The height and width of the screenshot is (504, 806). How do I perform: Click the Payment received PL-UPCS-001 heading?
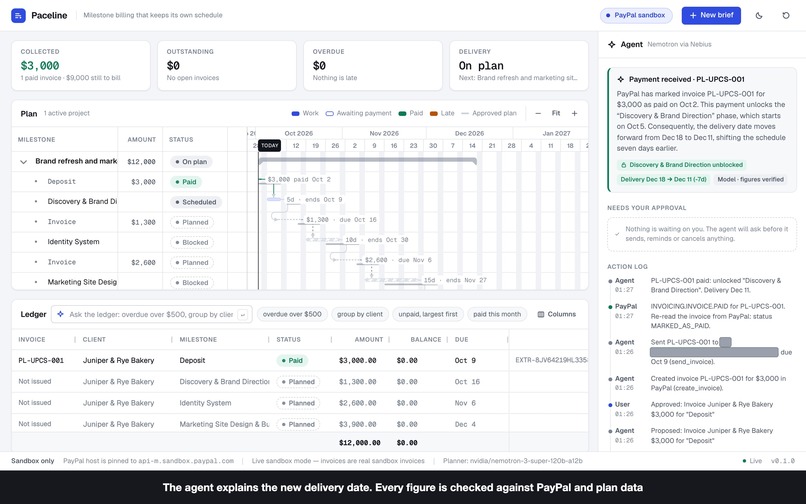[x=686, y=79]
